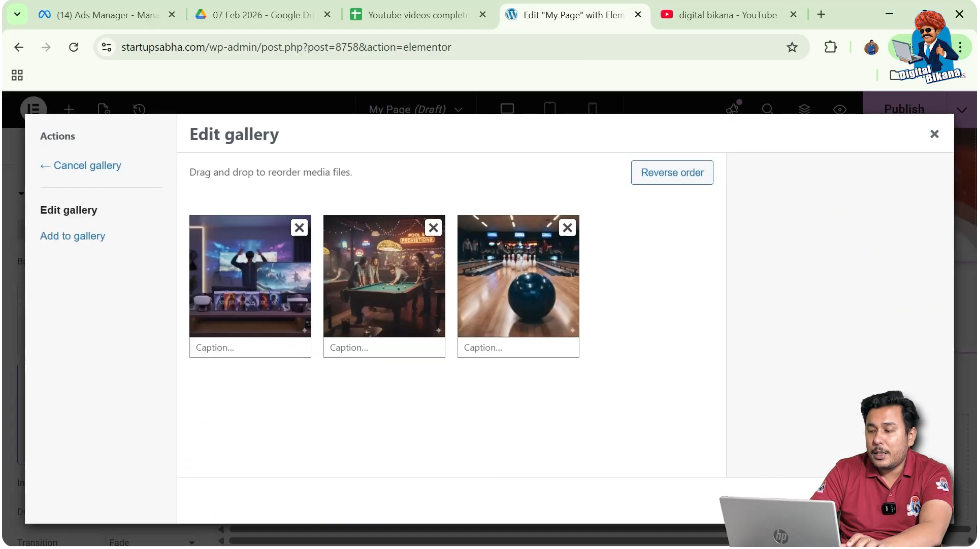This screenshot has width=980, height=549.
Task: Click the address bar URL
Action: (x=286, y=47)
